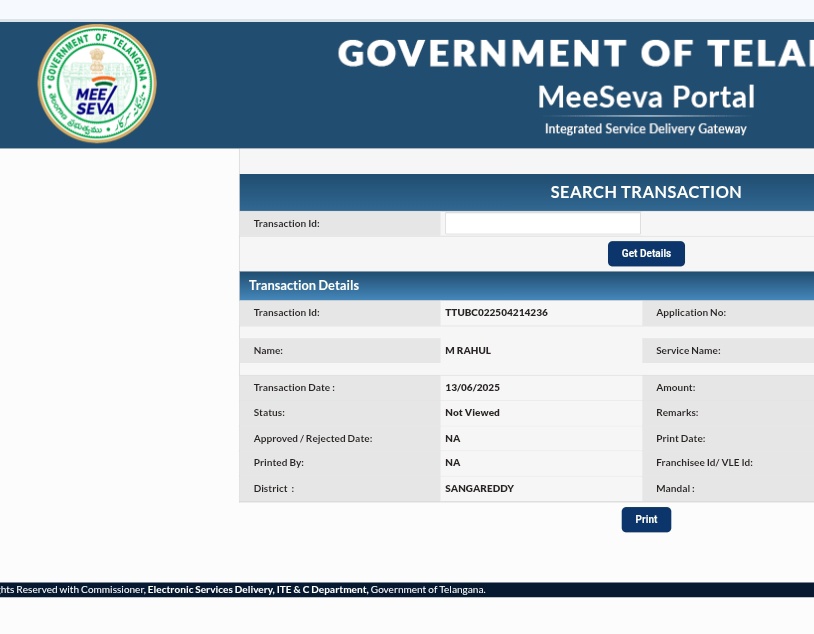Viewport: 814px width, 634px height.
Task: Click the Transaction Date : label
Action: click(294, 387)
